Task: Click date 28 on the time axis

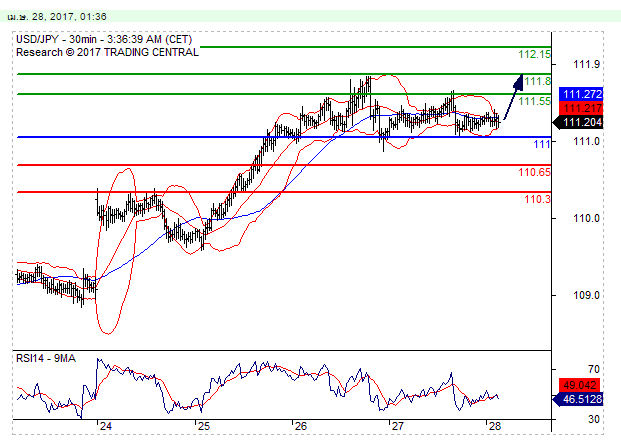Action: pos(494,425)
